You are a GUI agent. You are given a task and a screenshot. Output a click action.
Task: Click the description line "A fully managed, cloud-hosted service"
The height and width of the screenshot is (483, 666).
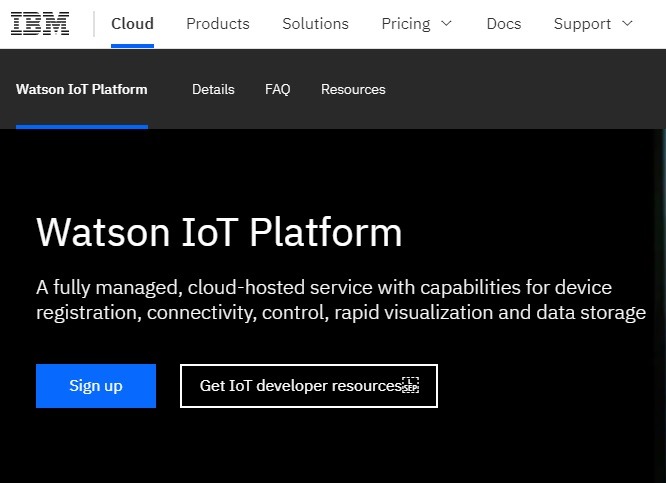pos(204,288)
